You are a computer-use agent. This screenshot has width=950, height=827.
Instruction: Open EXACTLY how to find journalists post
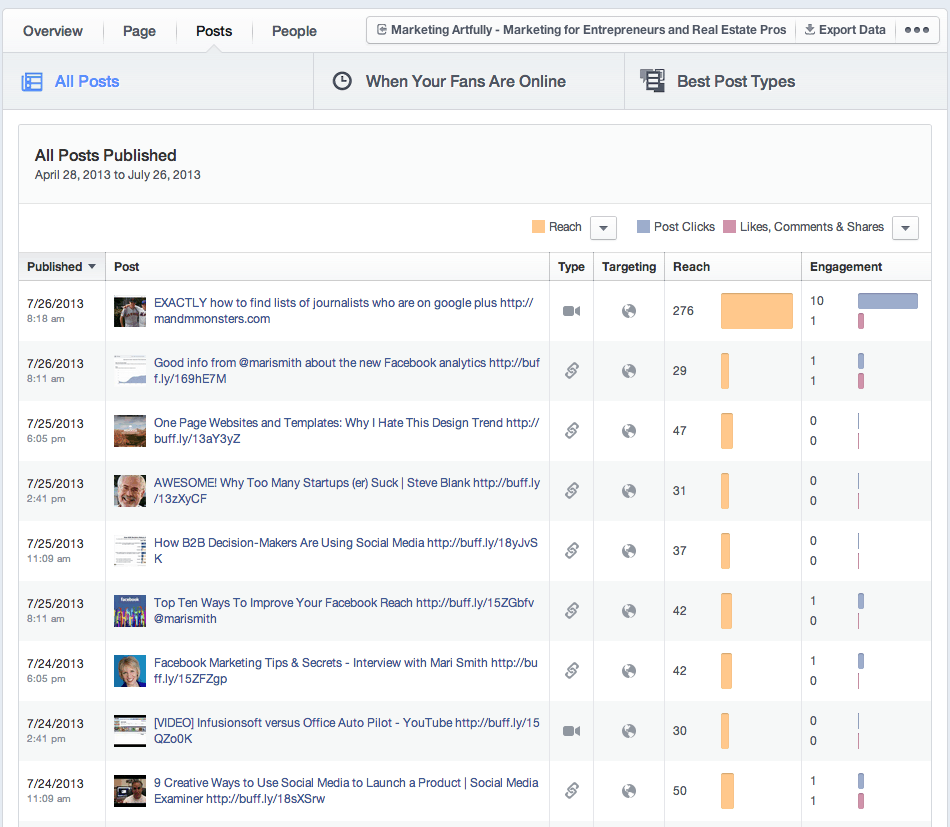(x=344, y=311)
